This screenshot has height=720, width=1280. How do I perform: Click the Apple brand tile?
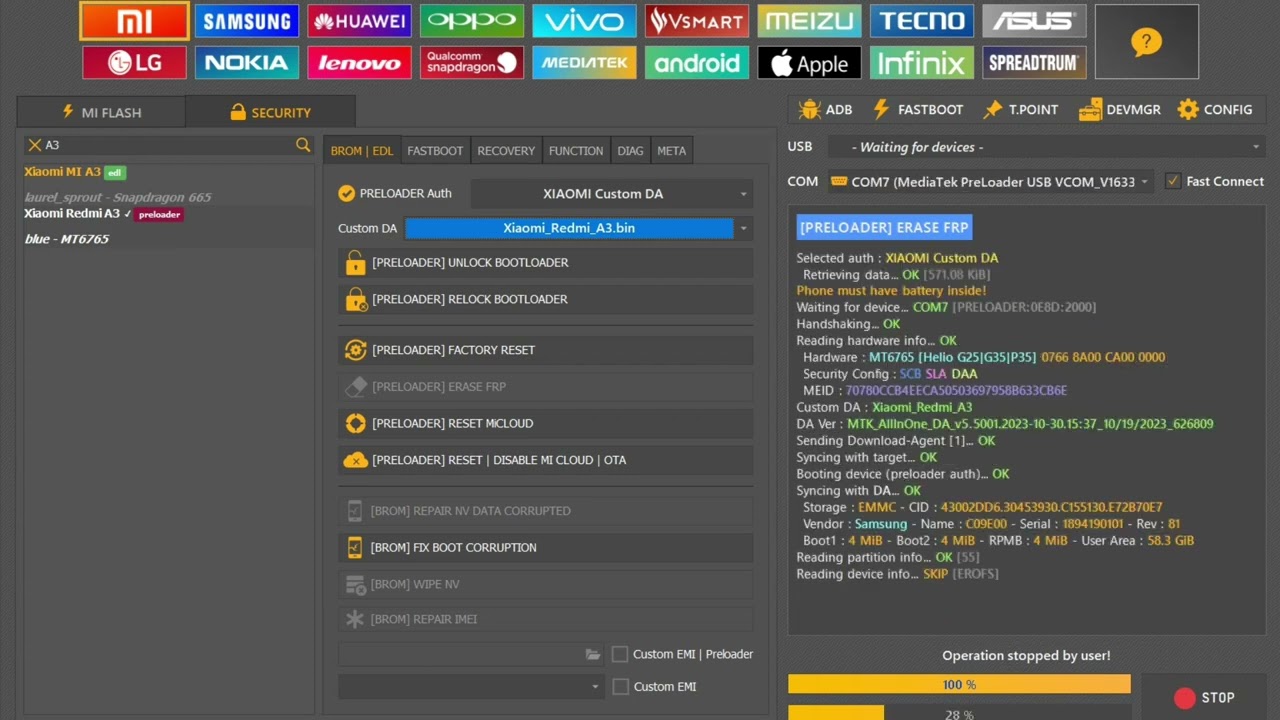pyautogui.click(x=809, y=63)
